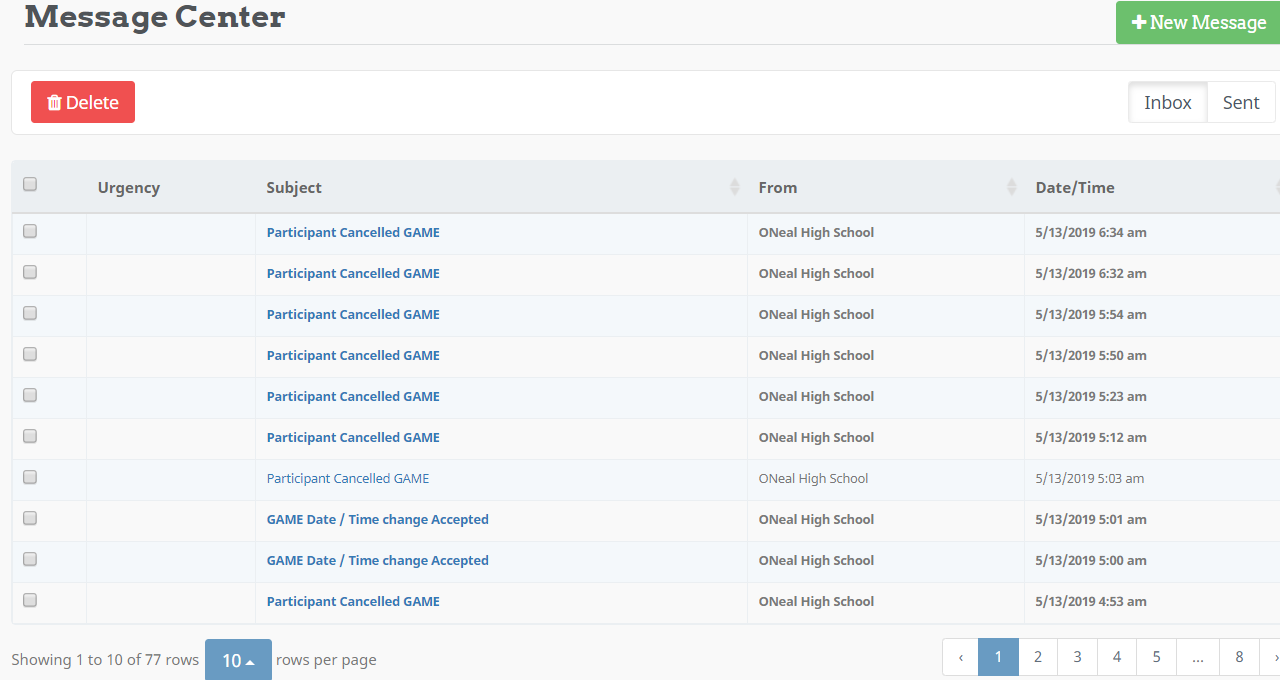Click the red Delete button with trash icon
1280x680 pixels.
pyautogui.click(x=83, y=102)
